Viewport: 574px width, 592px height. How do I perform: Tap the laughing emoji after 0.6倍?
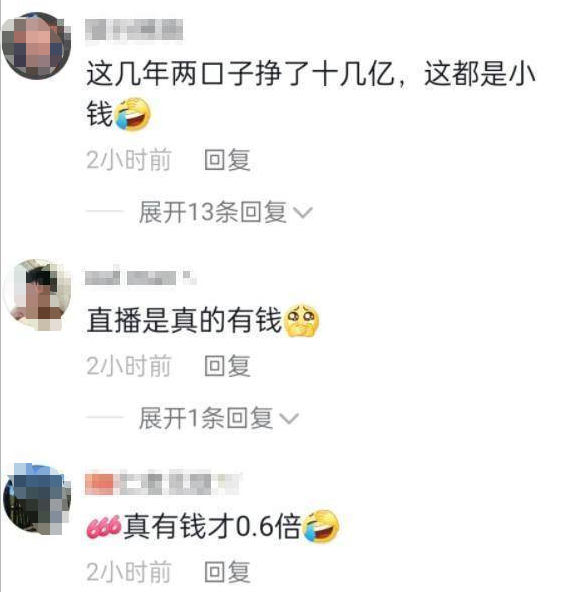(x=321, y=526)
